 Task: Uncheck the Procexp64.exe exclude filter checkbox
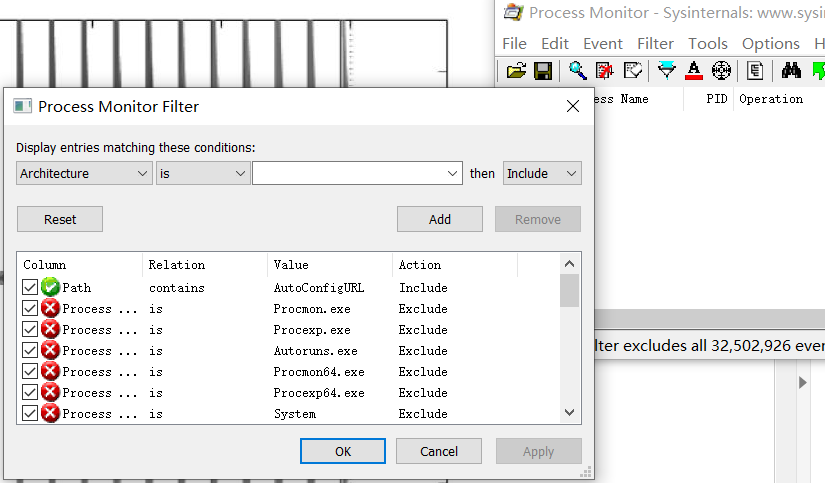click(30, 393)
